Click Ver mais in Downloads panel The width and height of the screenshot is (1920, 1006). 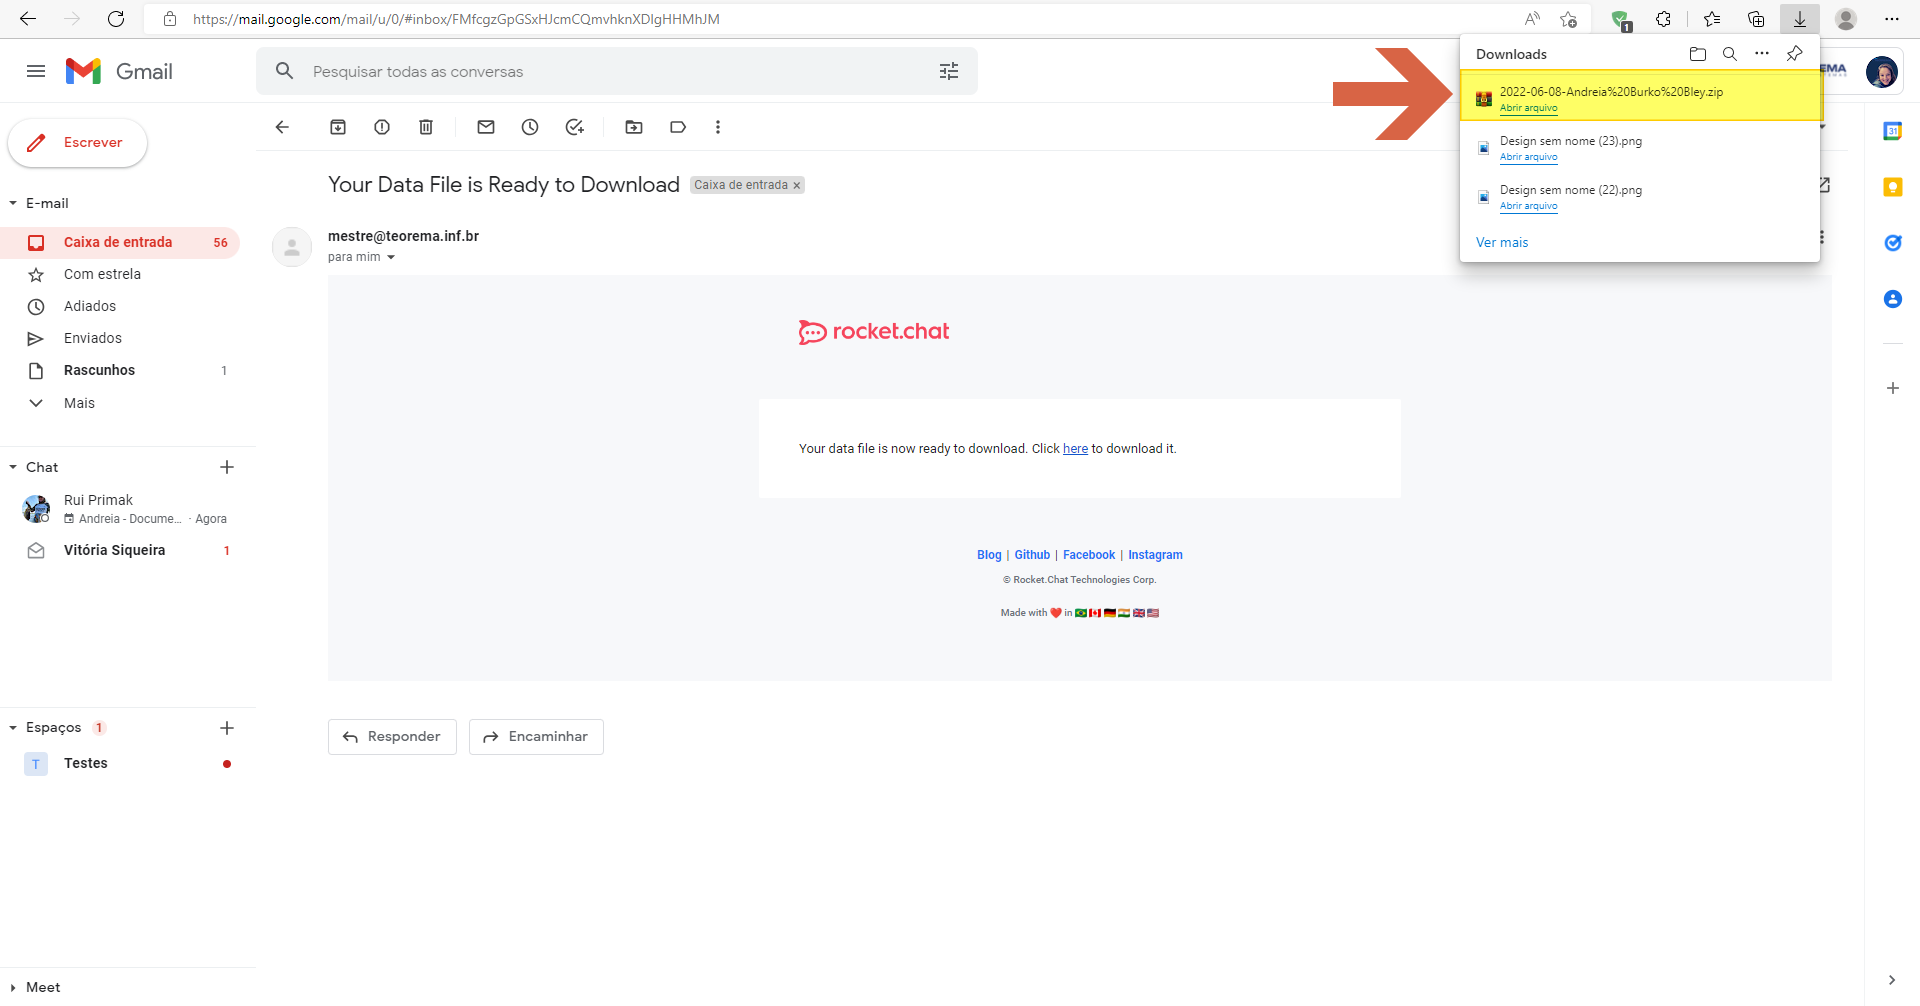pyautogui.click(x=1502, y=242)
